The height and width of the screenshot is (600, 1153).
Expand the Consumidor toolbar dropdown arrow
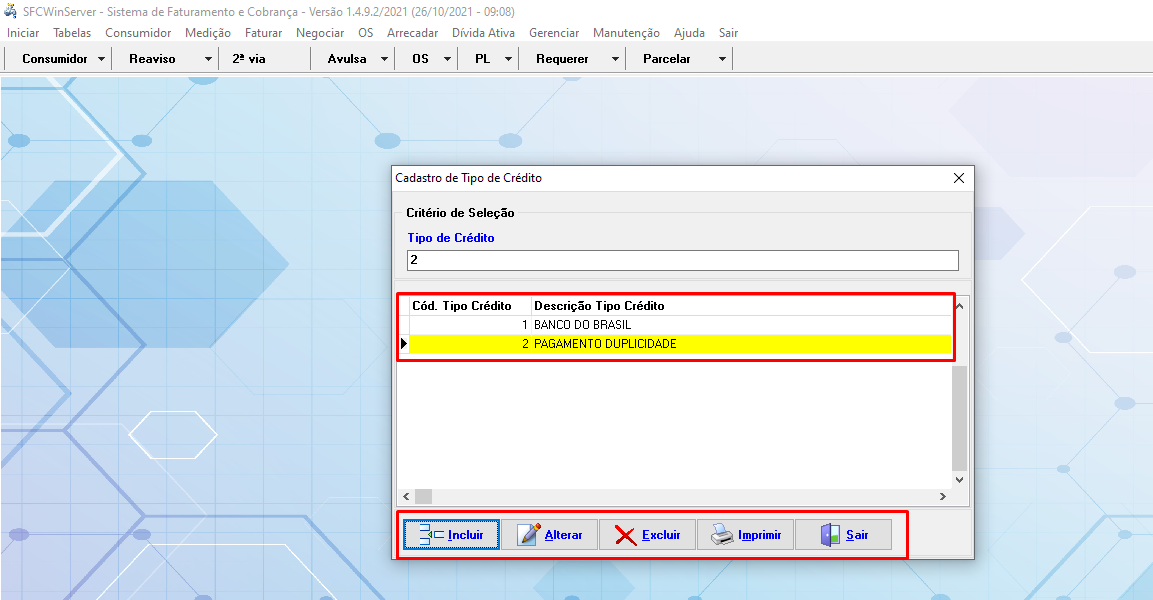[x=102, y=59]
